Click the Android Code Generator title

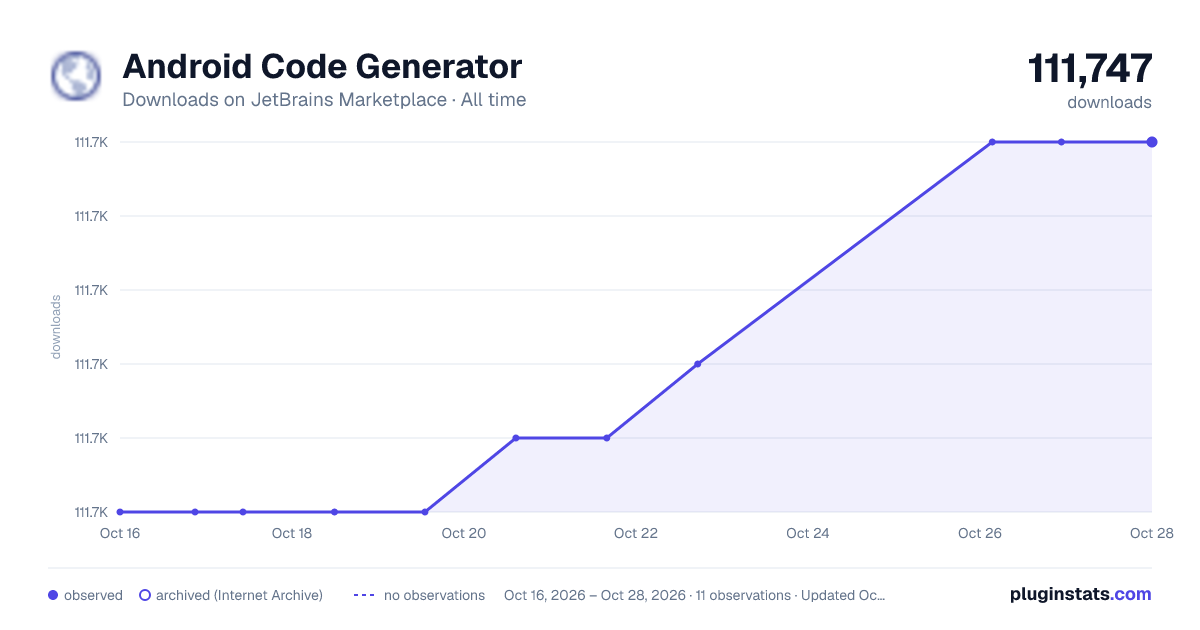click(322, 67)
